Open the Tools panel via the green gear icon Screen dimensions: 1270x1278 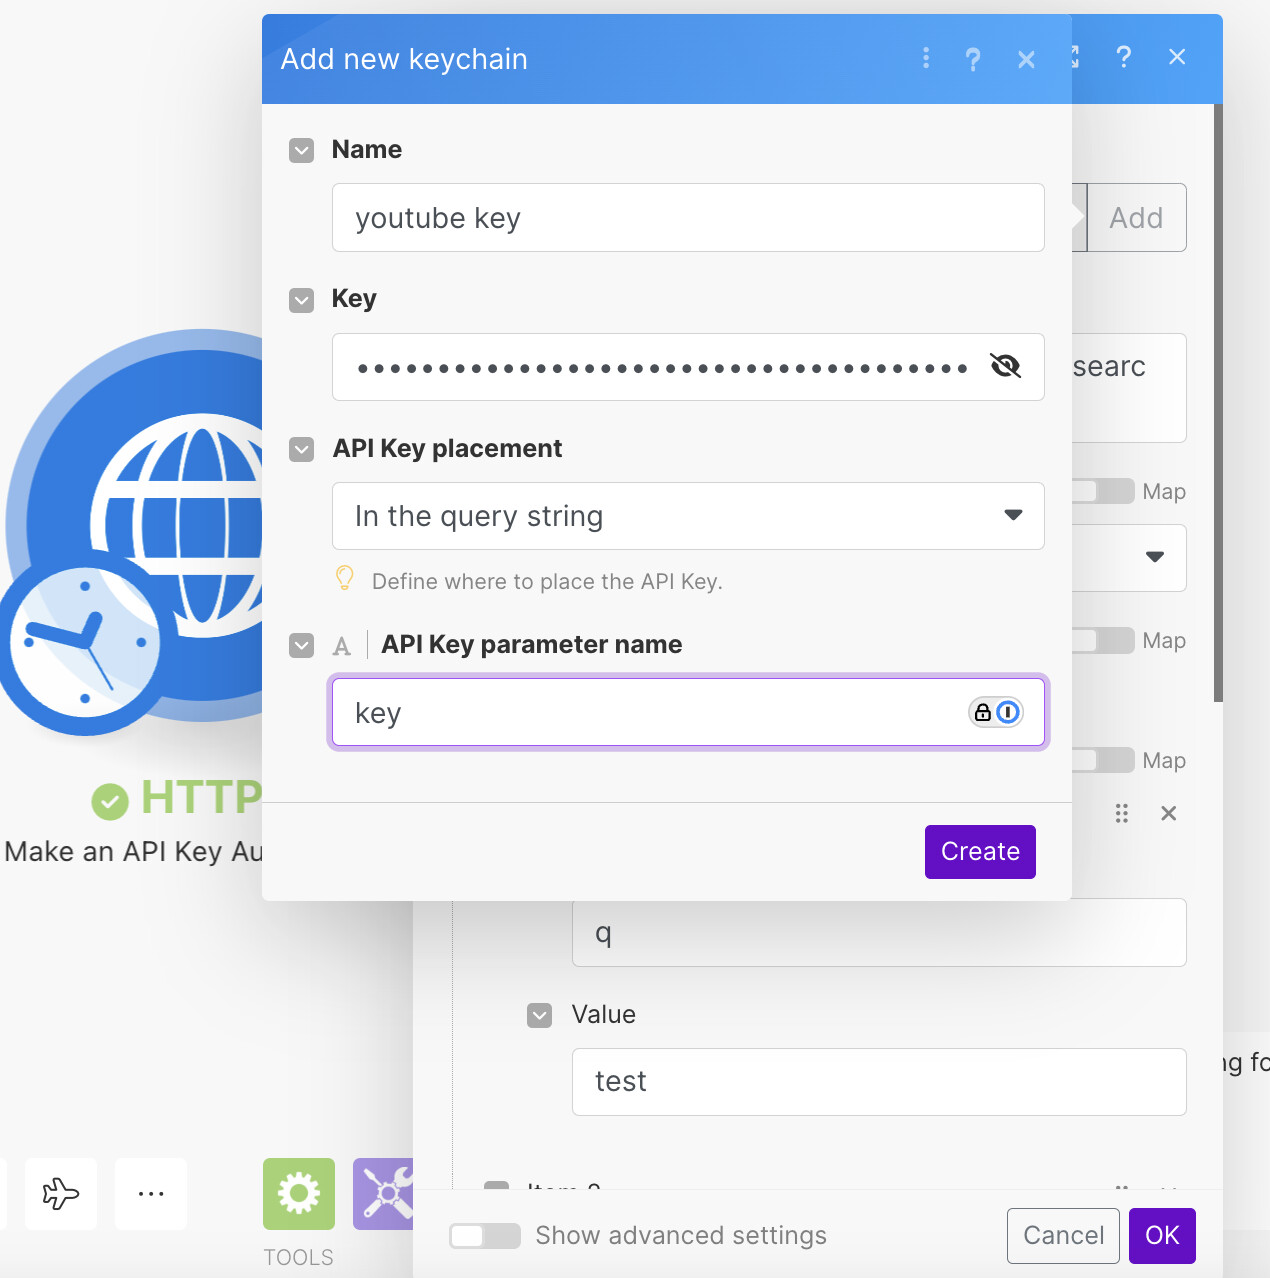click(x=298, y=1193)
